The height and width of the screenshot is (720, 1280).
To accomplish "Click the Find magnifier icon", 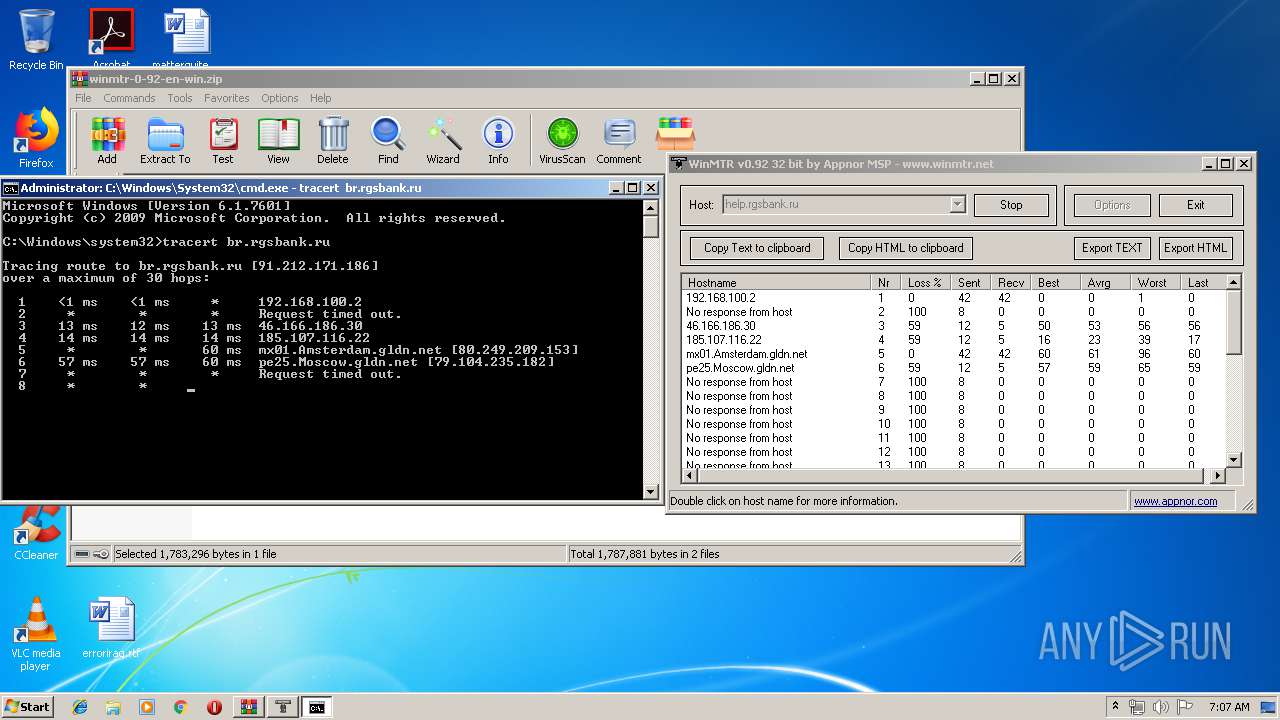I will [x=388, y=141].
